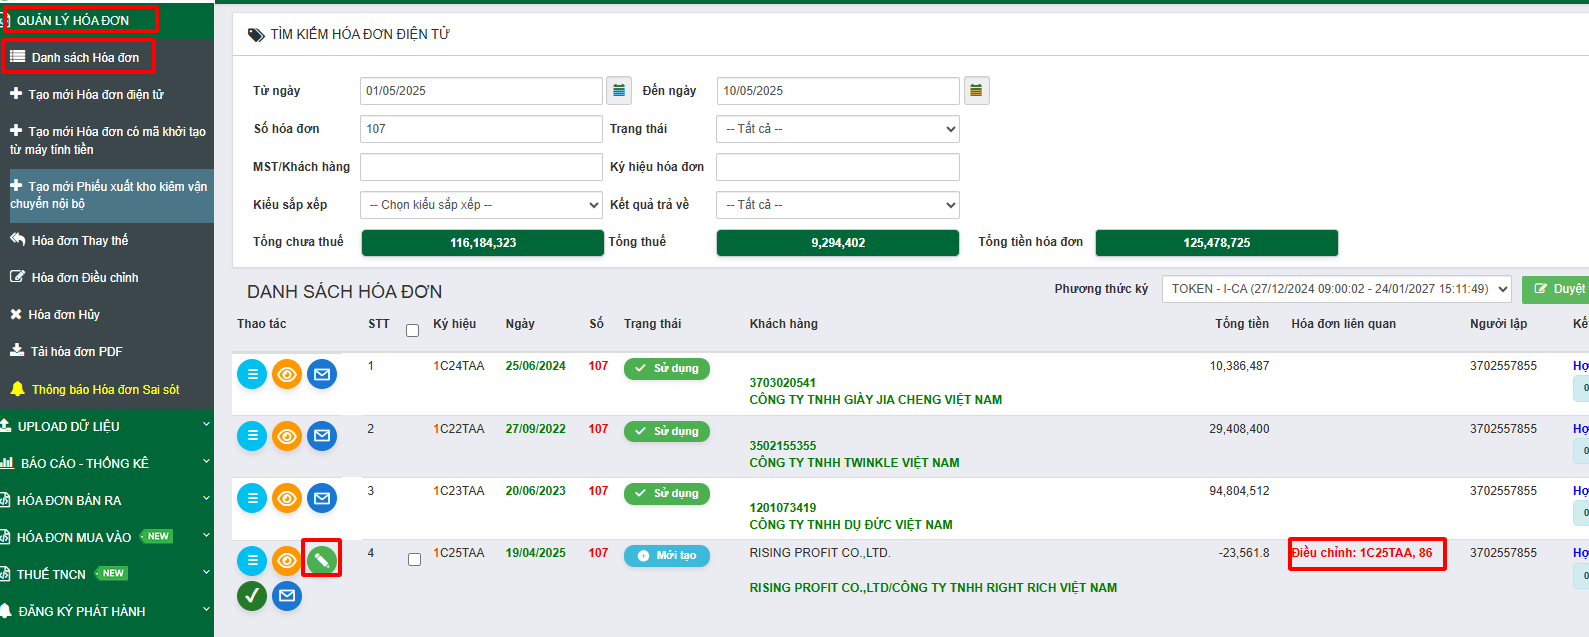This screenshot has width=1589, height=637.
Task: Open the blue list menu icon for invoice 1C23TAA
Action: (x=252, y=498)
